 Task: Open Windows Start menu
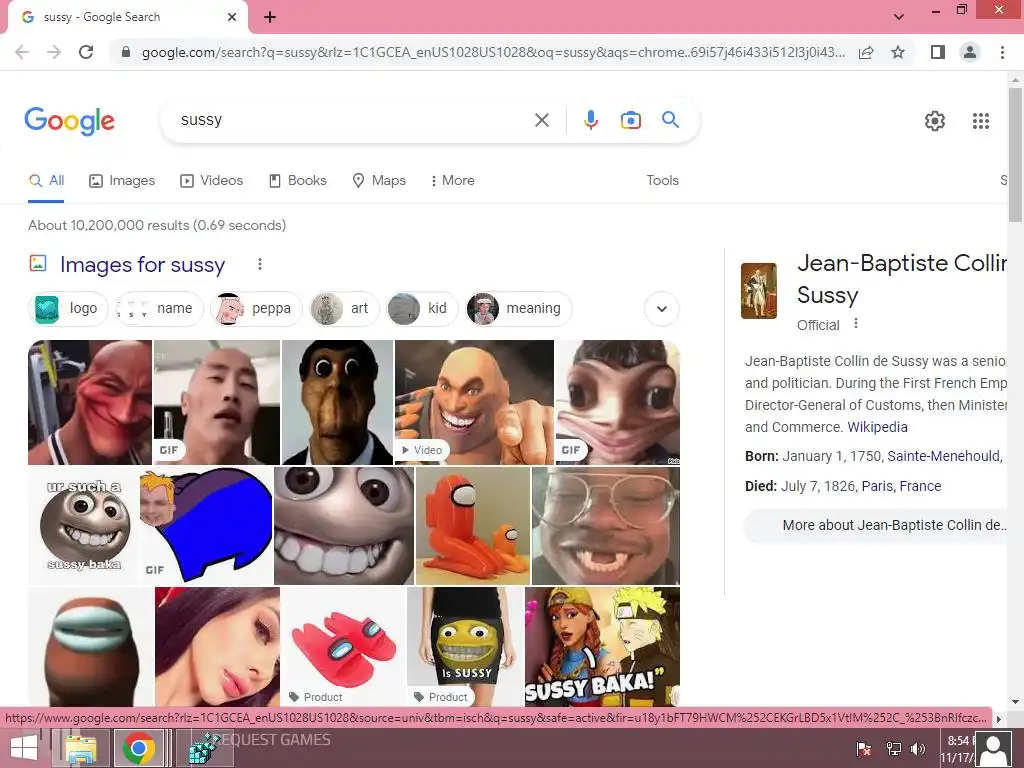tap(24, 748)
